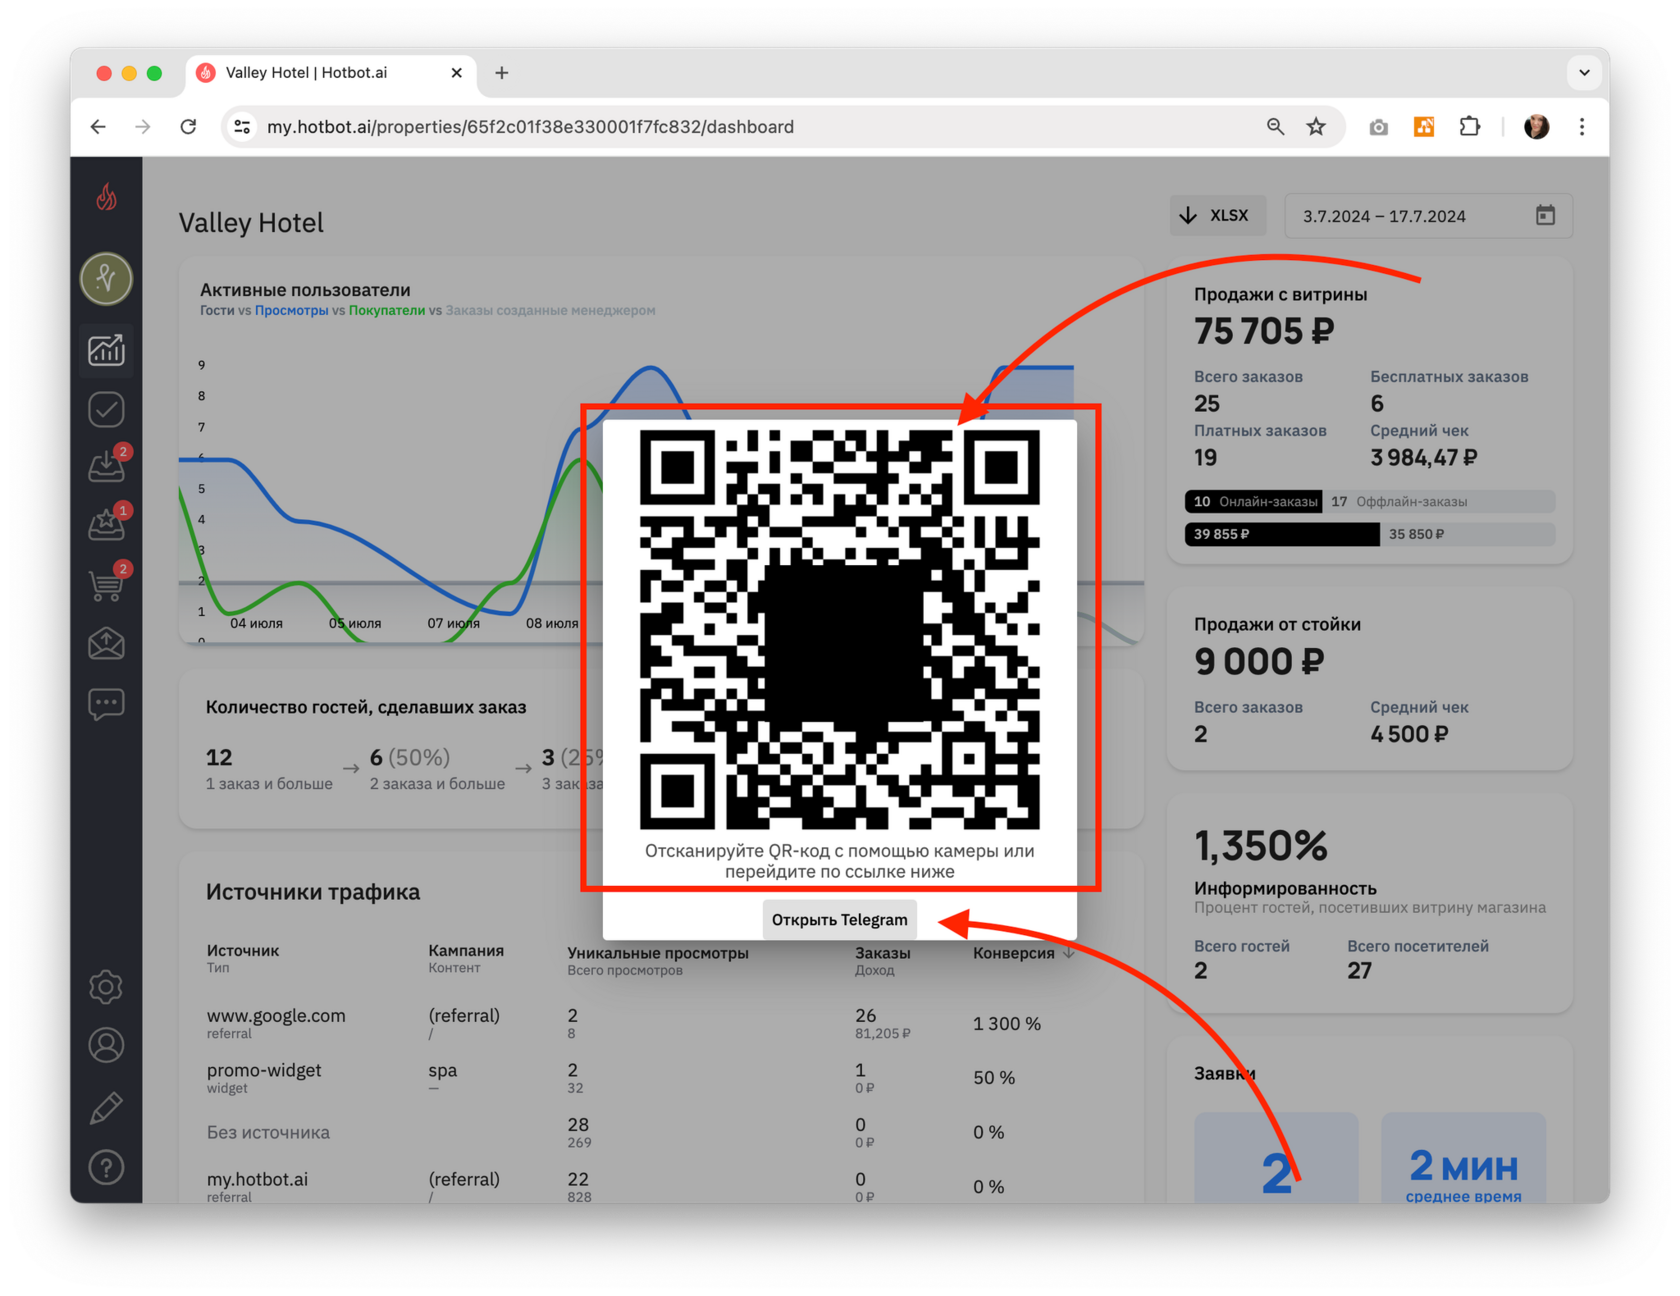Click the Hotbot flame logo in the sidebar

[x=106, y=198]
